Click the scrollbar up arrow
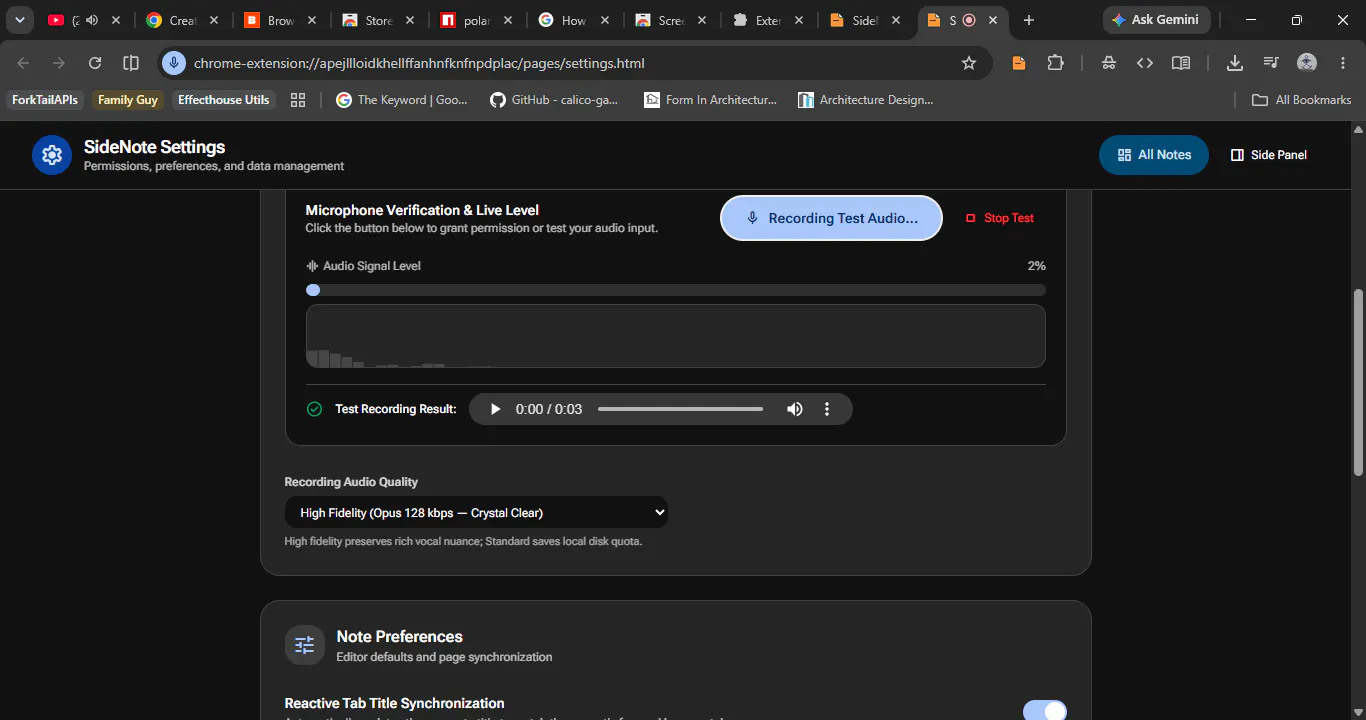 click(x=1358, y=130)
